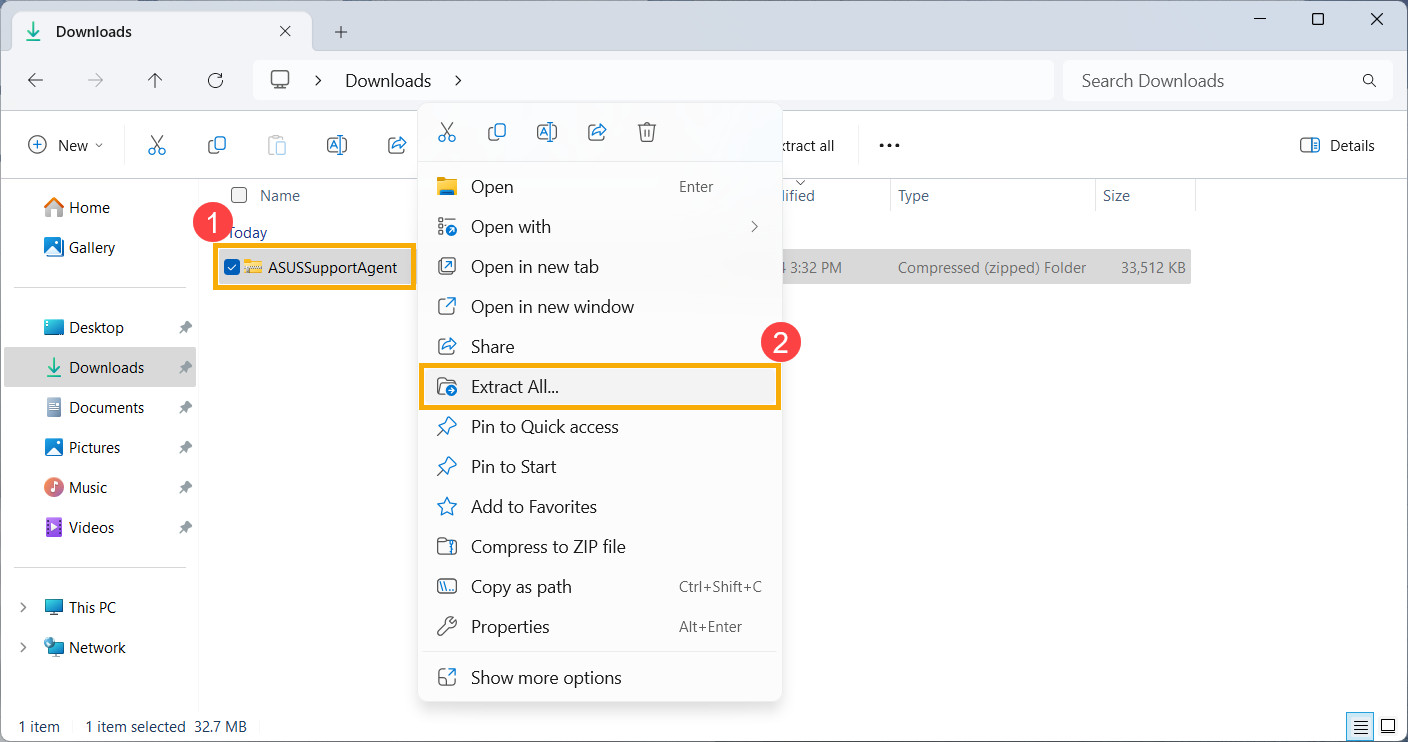Click Show more options

coord(600,678)
